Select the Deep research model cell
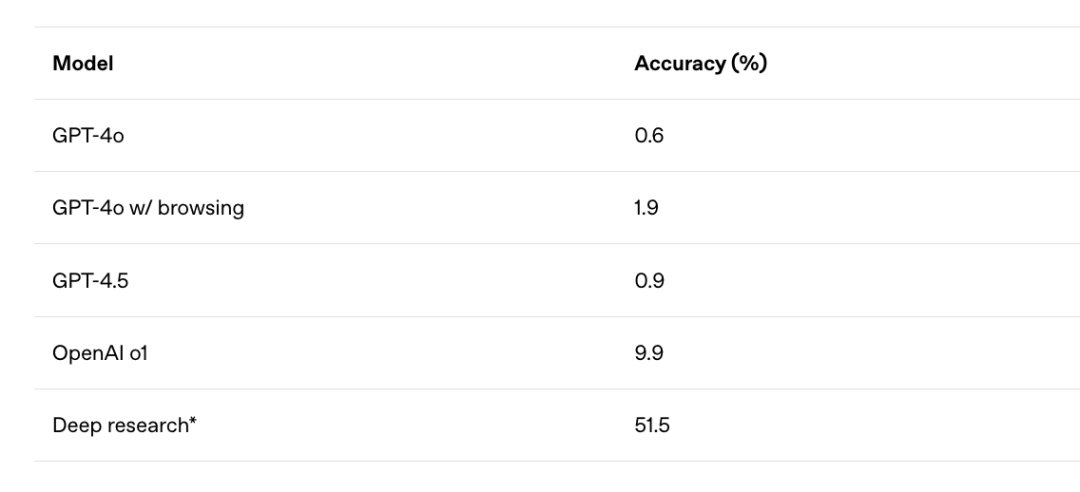1080x492 pixels. point(124,426)
